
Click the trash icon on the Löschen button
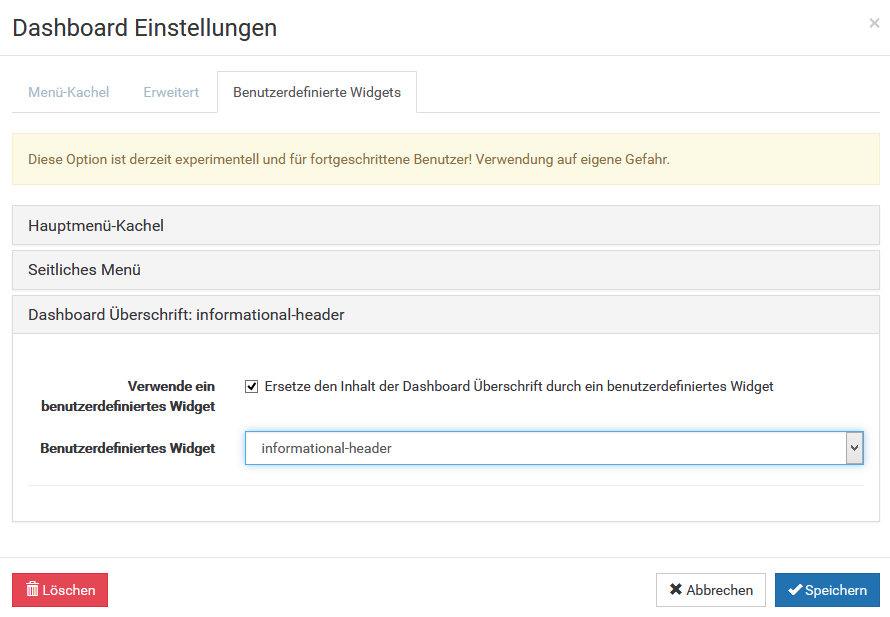pyautogui.click(x=32, y=590)
